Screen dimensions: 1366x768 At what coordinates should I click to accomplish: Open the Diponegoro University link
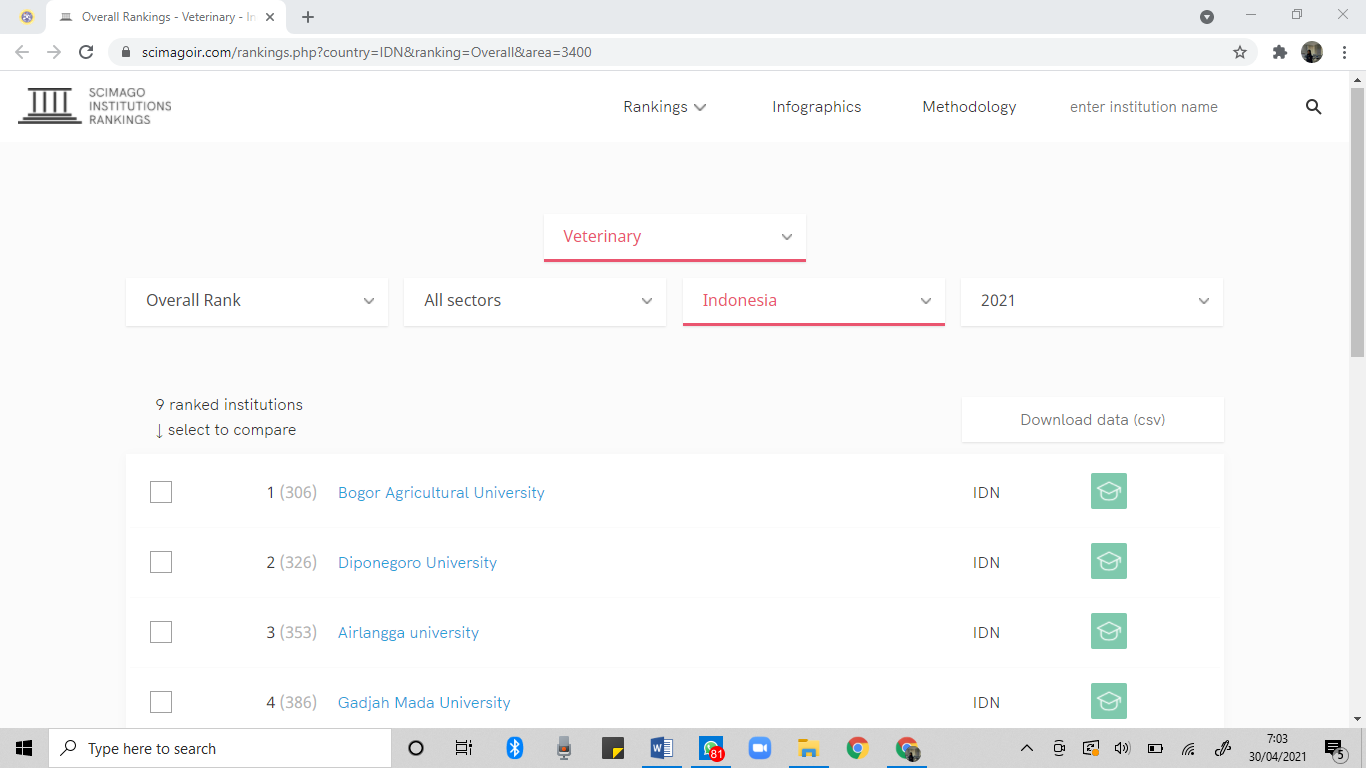417,562
